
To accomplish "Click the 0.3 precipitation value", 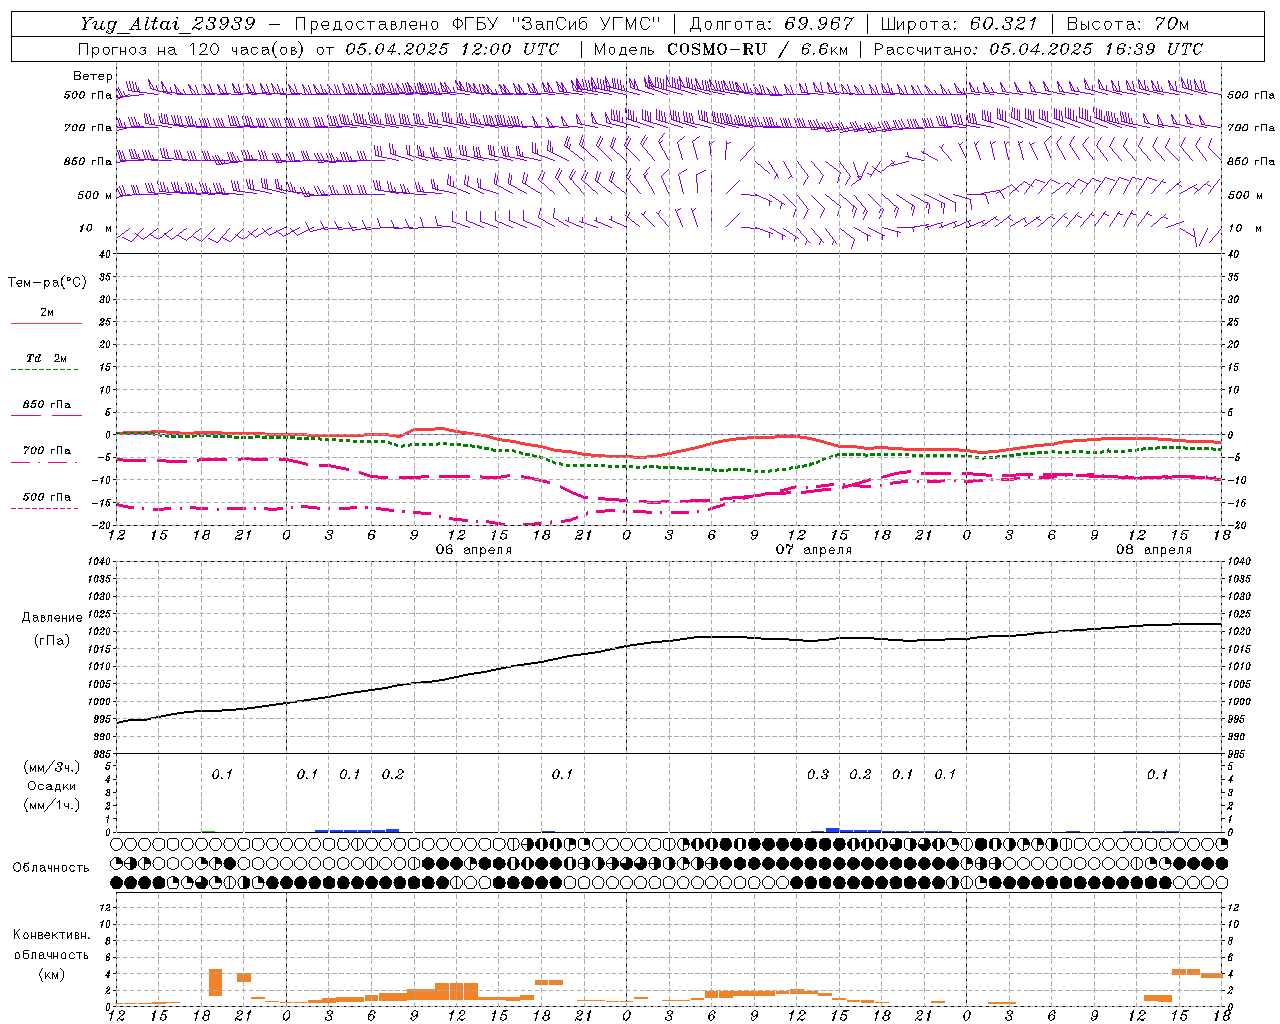I will [x=818, y=774].
